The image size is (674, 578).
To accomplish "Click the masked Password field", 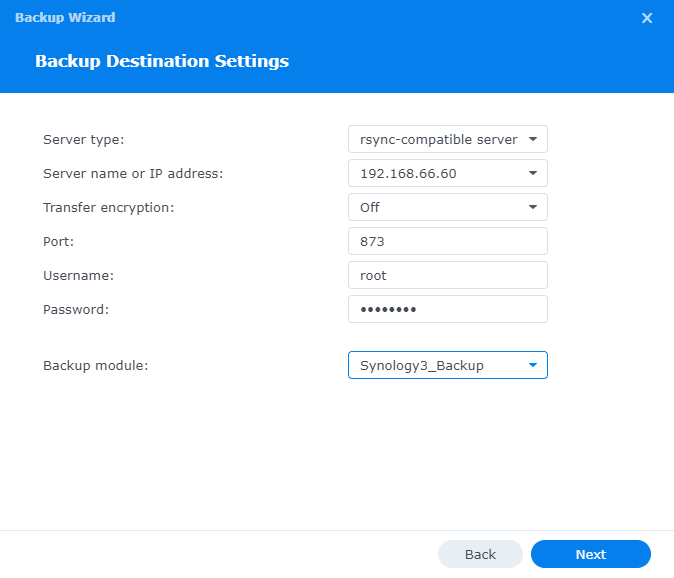I will point(447,310).
